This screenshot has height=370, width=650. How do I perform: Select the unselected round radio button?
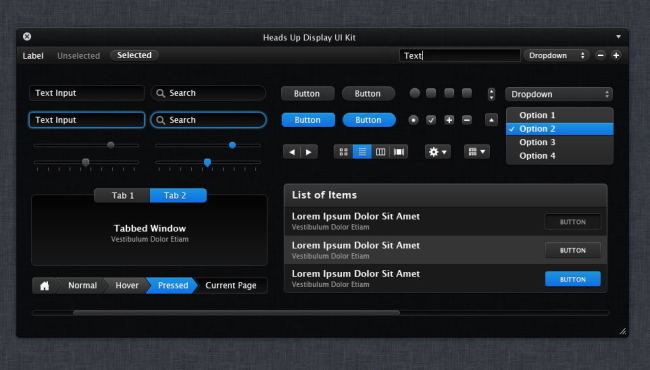point(415,93)
